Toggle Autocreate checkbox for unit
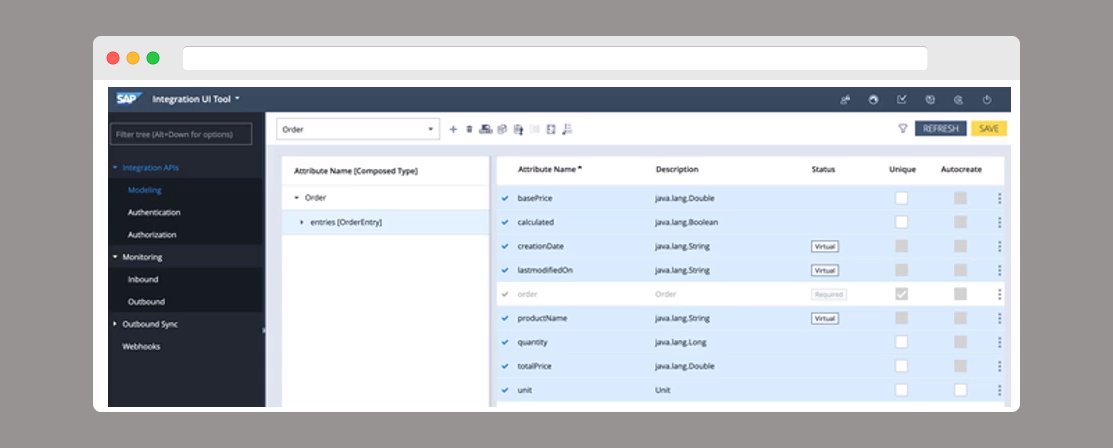The width and height of the screenshot is (1113, 448). click(x=960, y=390)
